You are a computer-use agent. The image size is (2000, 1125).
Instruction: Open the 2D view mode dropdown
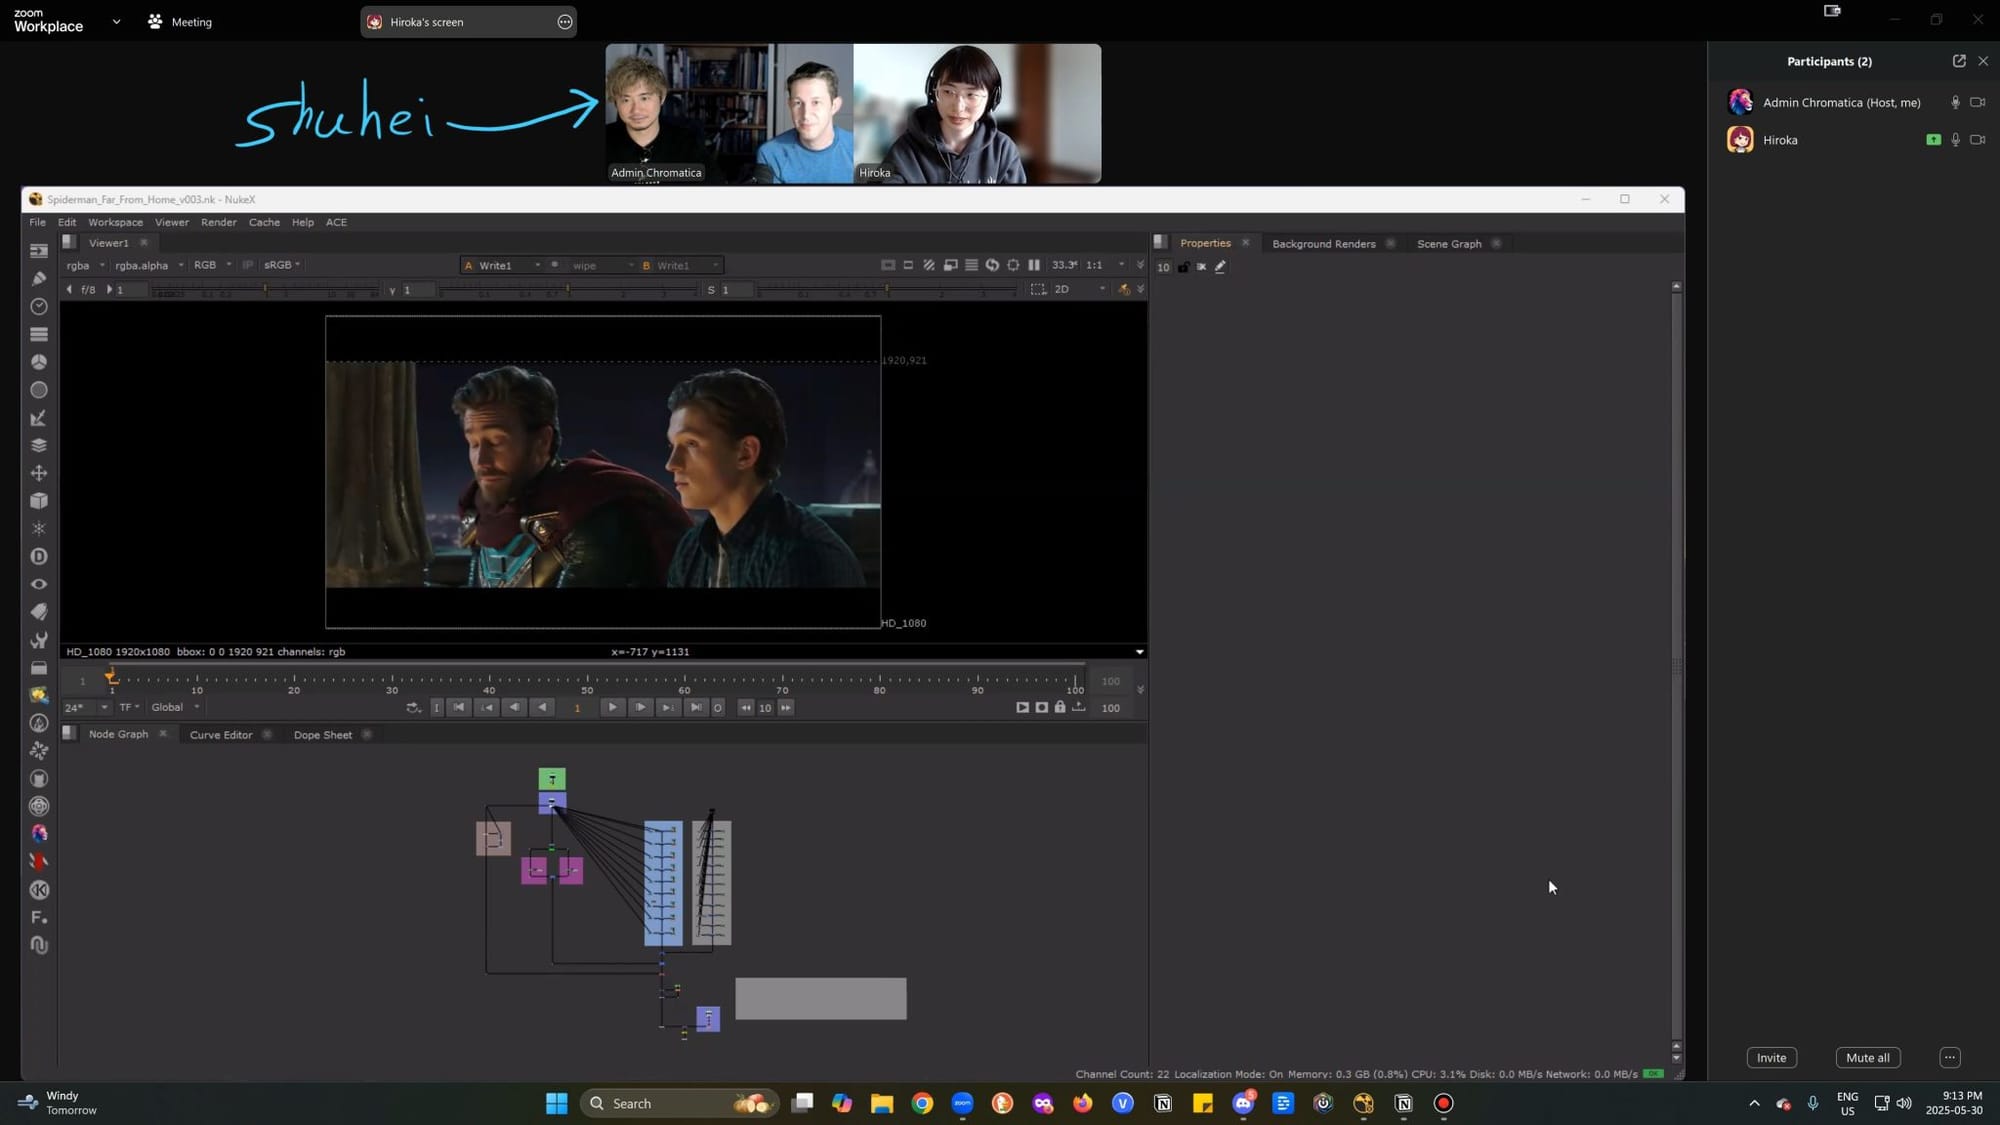[x=1079, y=289]
